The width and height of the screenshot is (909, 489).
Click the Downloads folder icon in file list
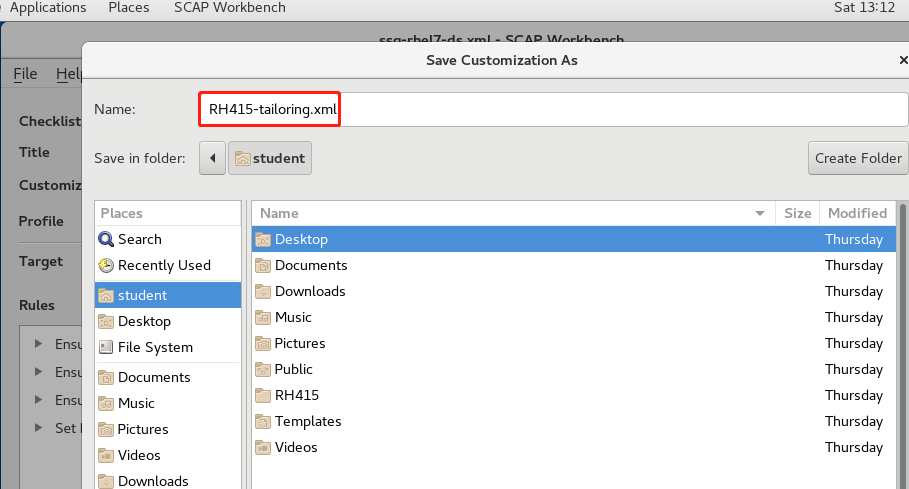click(263, 291)
